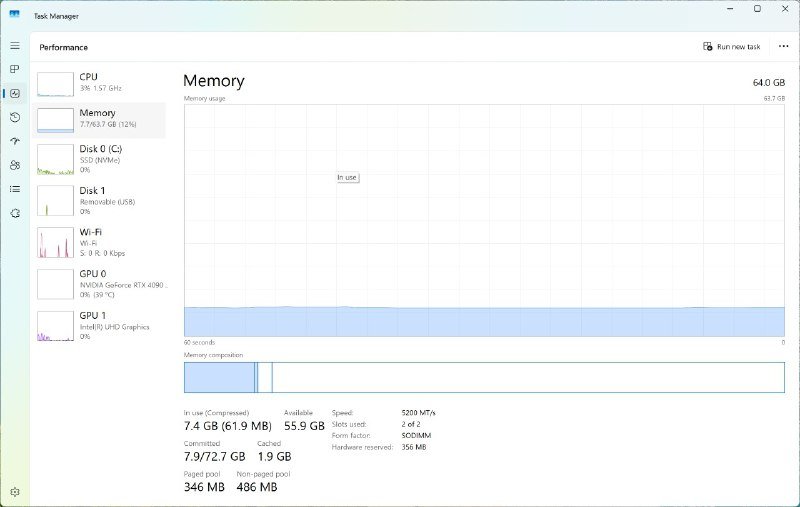
Task: Open the three-dot more options menu
Action: 783,47
